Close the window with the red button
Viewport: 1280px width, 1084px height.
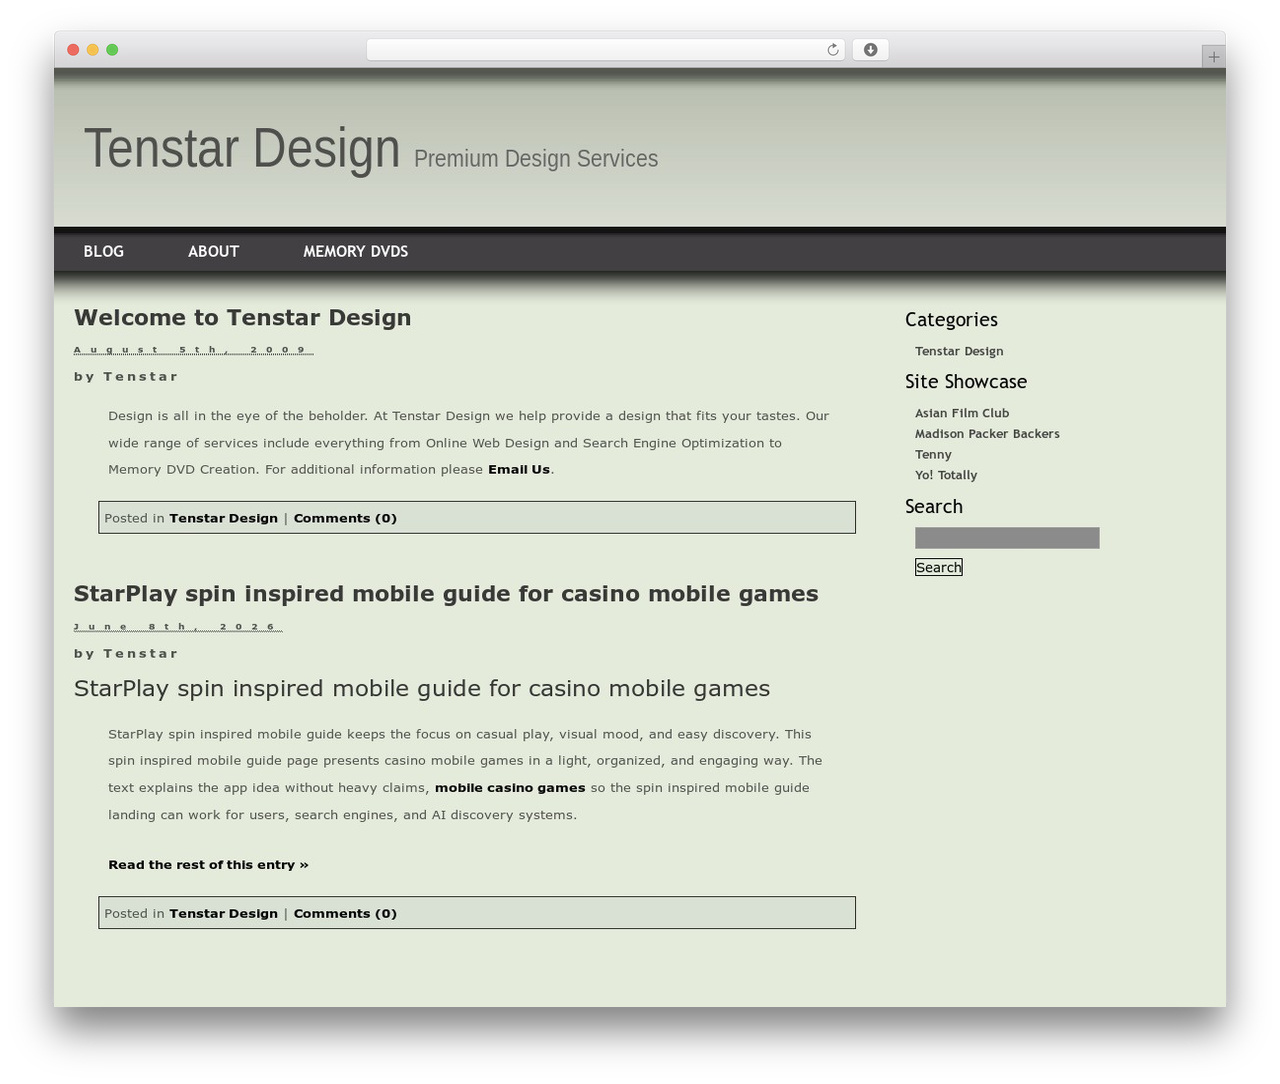click(x=73, y=50)
